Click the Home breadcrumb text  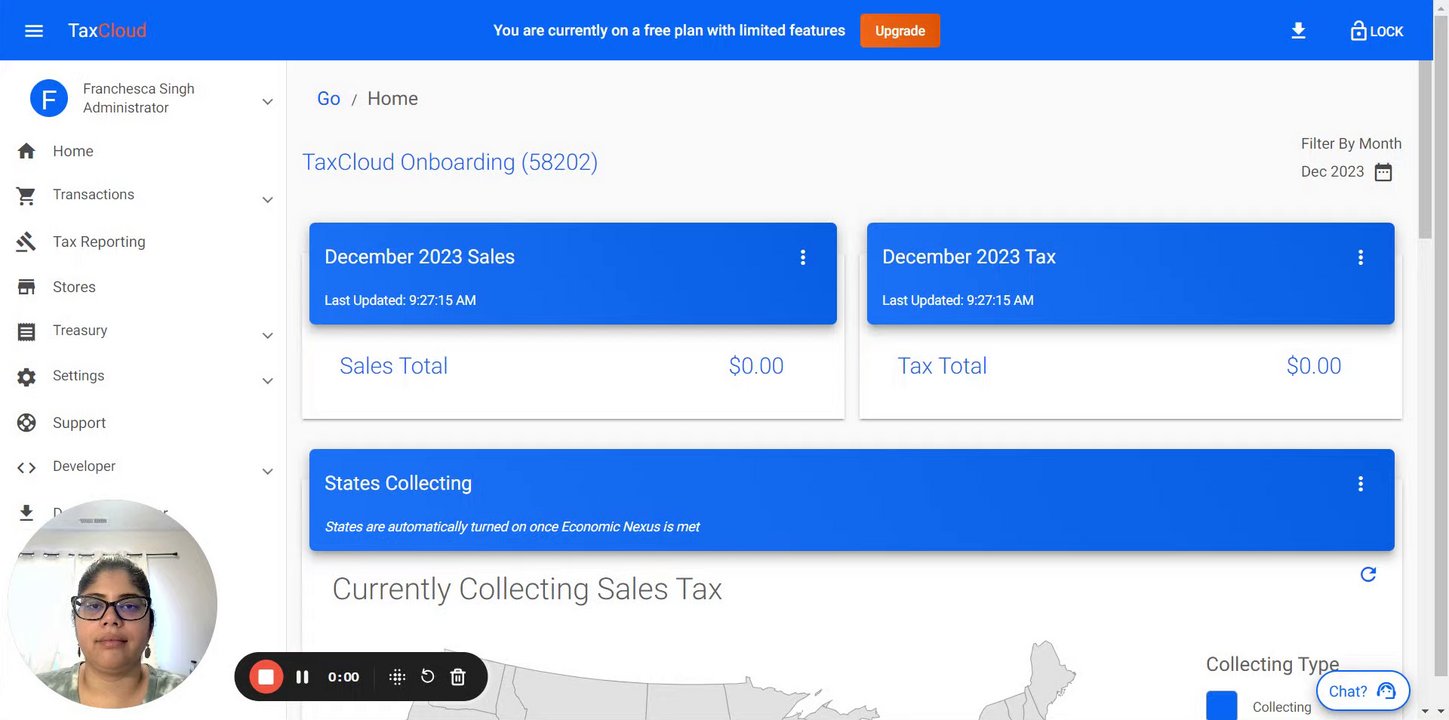393,99
